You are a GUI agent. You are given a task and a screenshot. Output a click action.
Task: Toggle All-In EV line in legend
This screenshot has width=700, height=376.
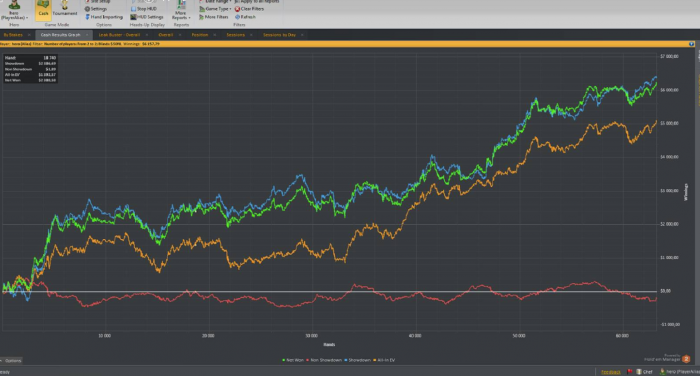(384, 360)
